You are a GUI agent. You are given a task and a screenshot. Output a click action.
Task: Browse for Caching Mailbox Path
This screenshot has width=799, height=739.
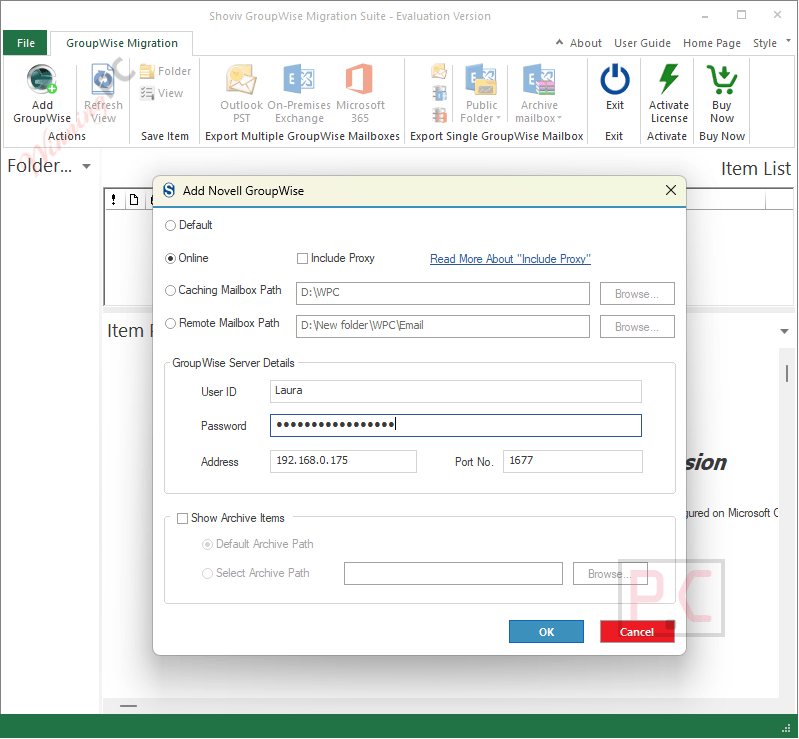pyautogui.click(x=637, y=294)
